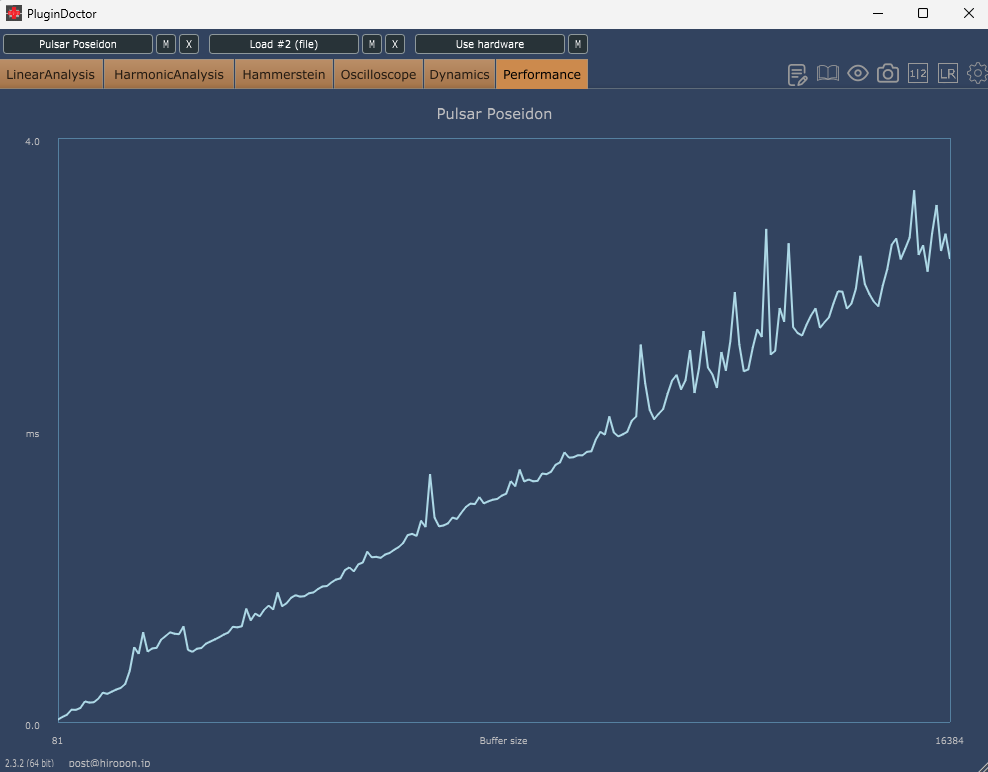Viewport: 988px width, 772px height.
Task: Minimize the PluginDoctor window
Action: point(877,13)
